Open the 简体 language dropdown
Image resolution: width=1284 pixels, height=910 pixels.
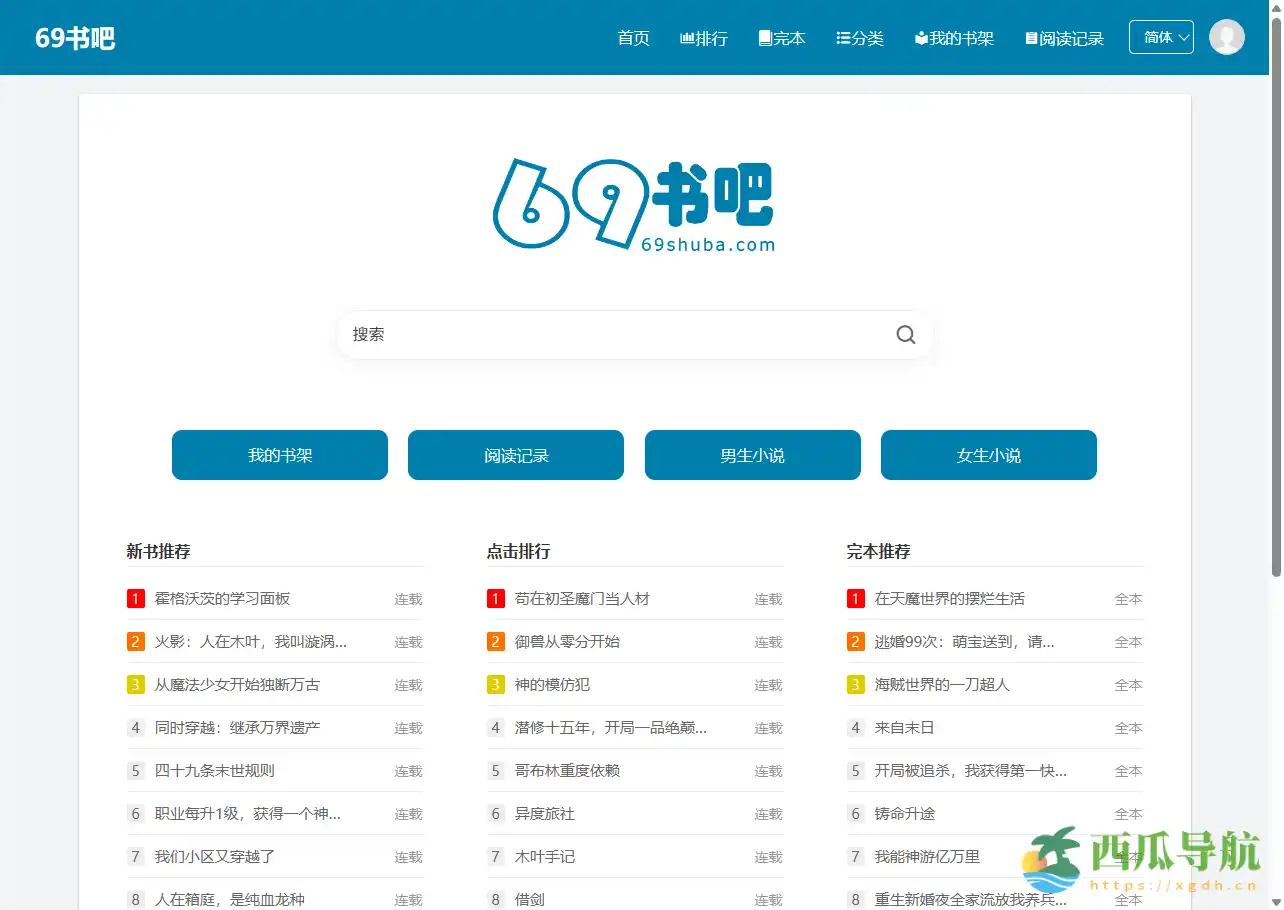tap(1161, 36)
